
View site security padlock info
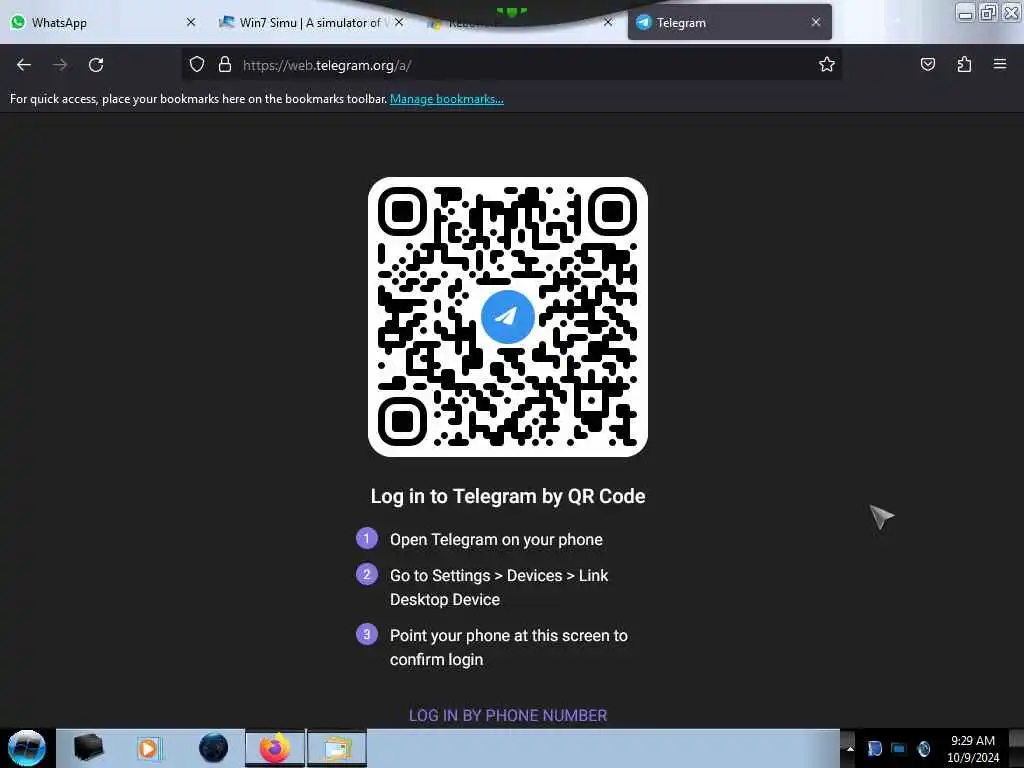225,65
